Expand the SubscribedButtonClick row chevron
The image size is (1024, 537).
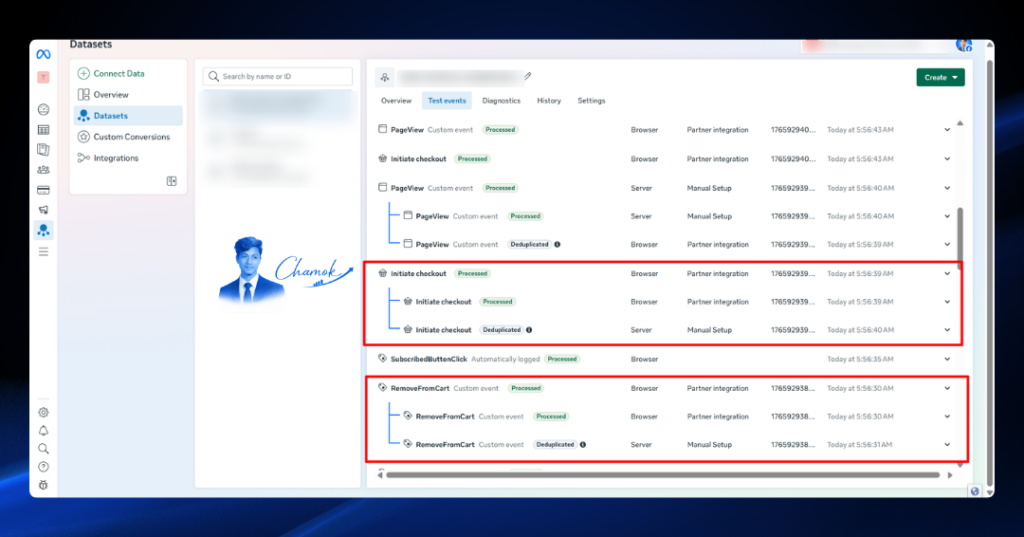(947, 359)
